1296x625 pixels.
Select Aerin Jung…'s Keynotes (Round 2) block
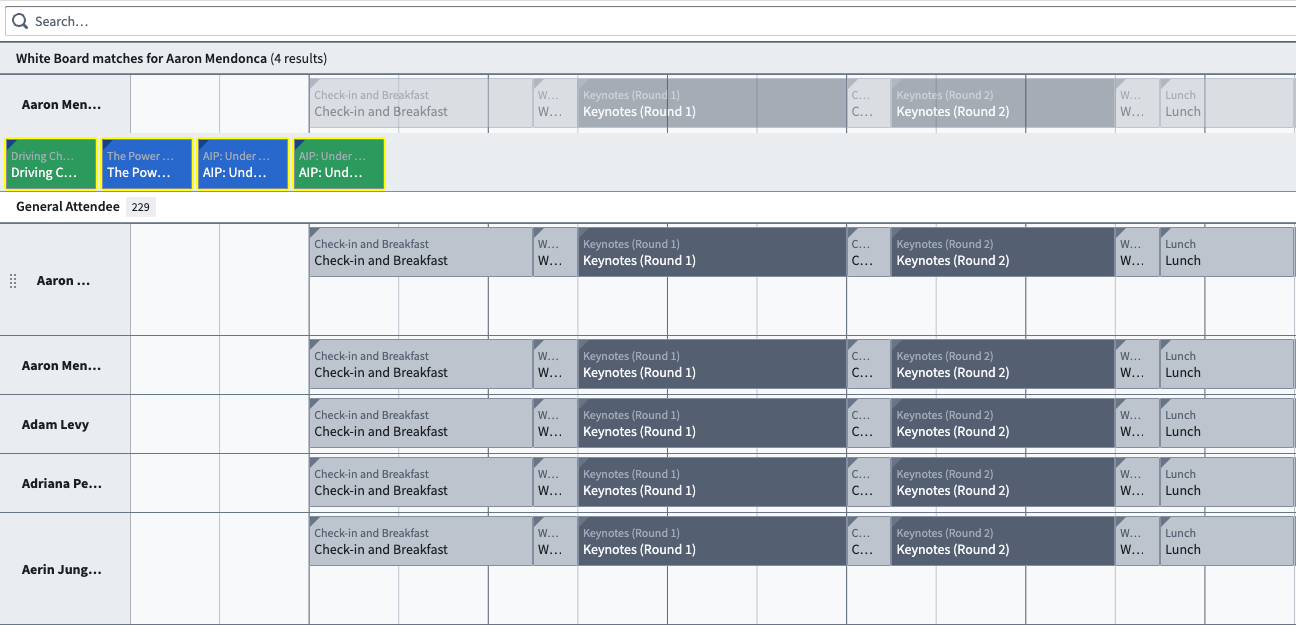click(x=1003, y=542)
